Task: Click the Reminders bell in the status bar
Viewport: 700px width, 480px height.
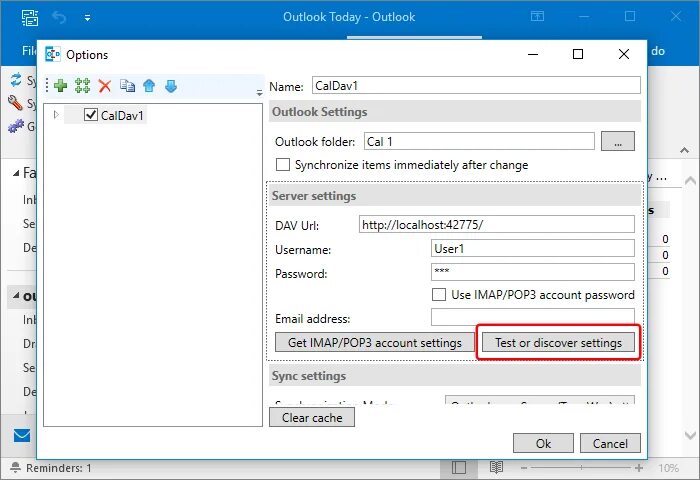Action: point(15,467)
